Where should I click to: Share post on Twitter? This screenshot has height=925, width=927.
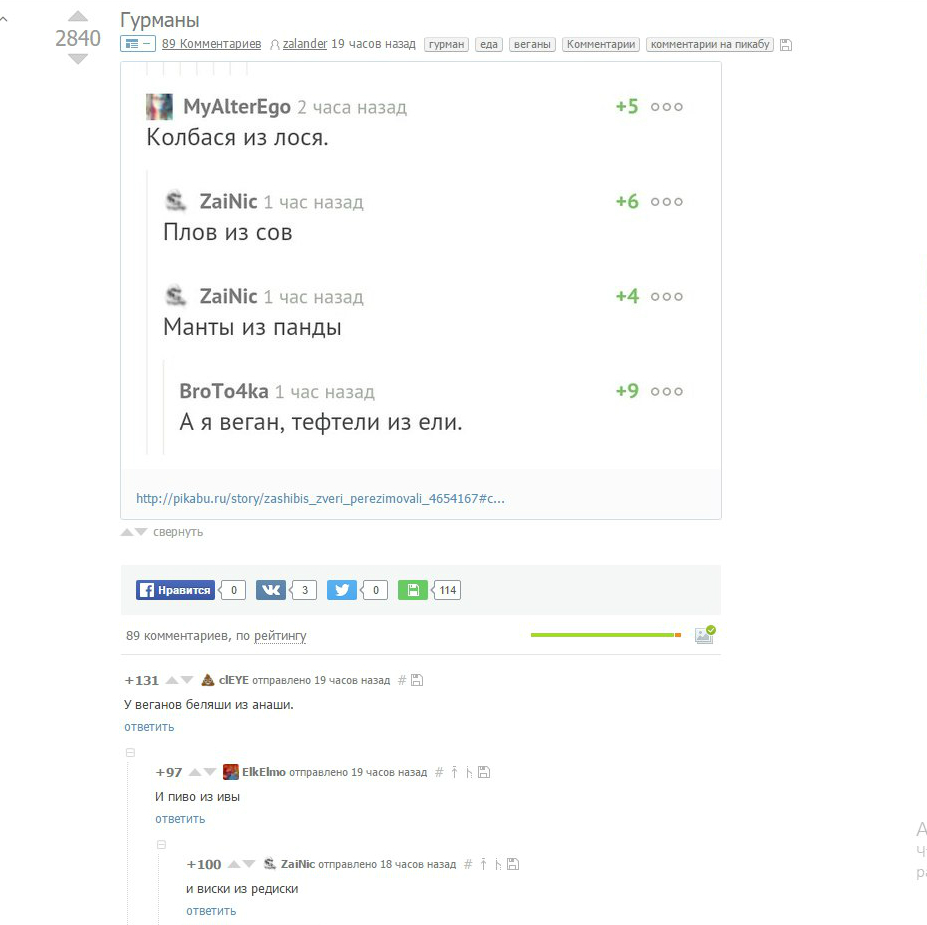click(342, 590)
